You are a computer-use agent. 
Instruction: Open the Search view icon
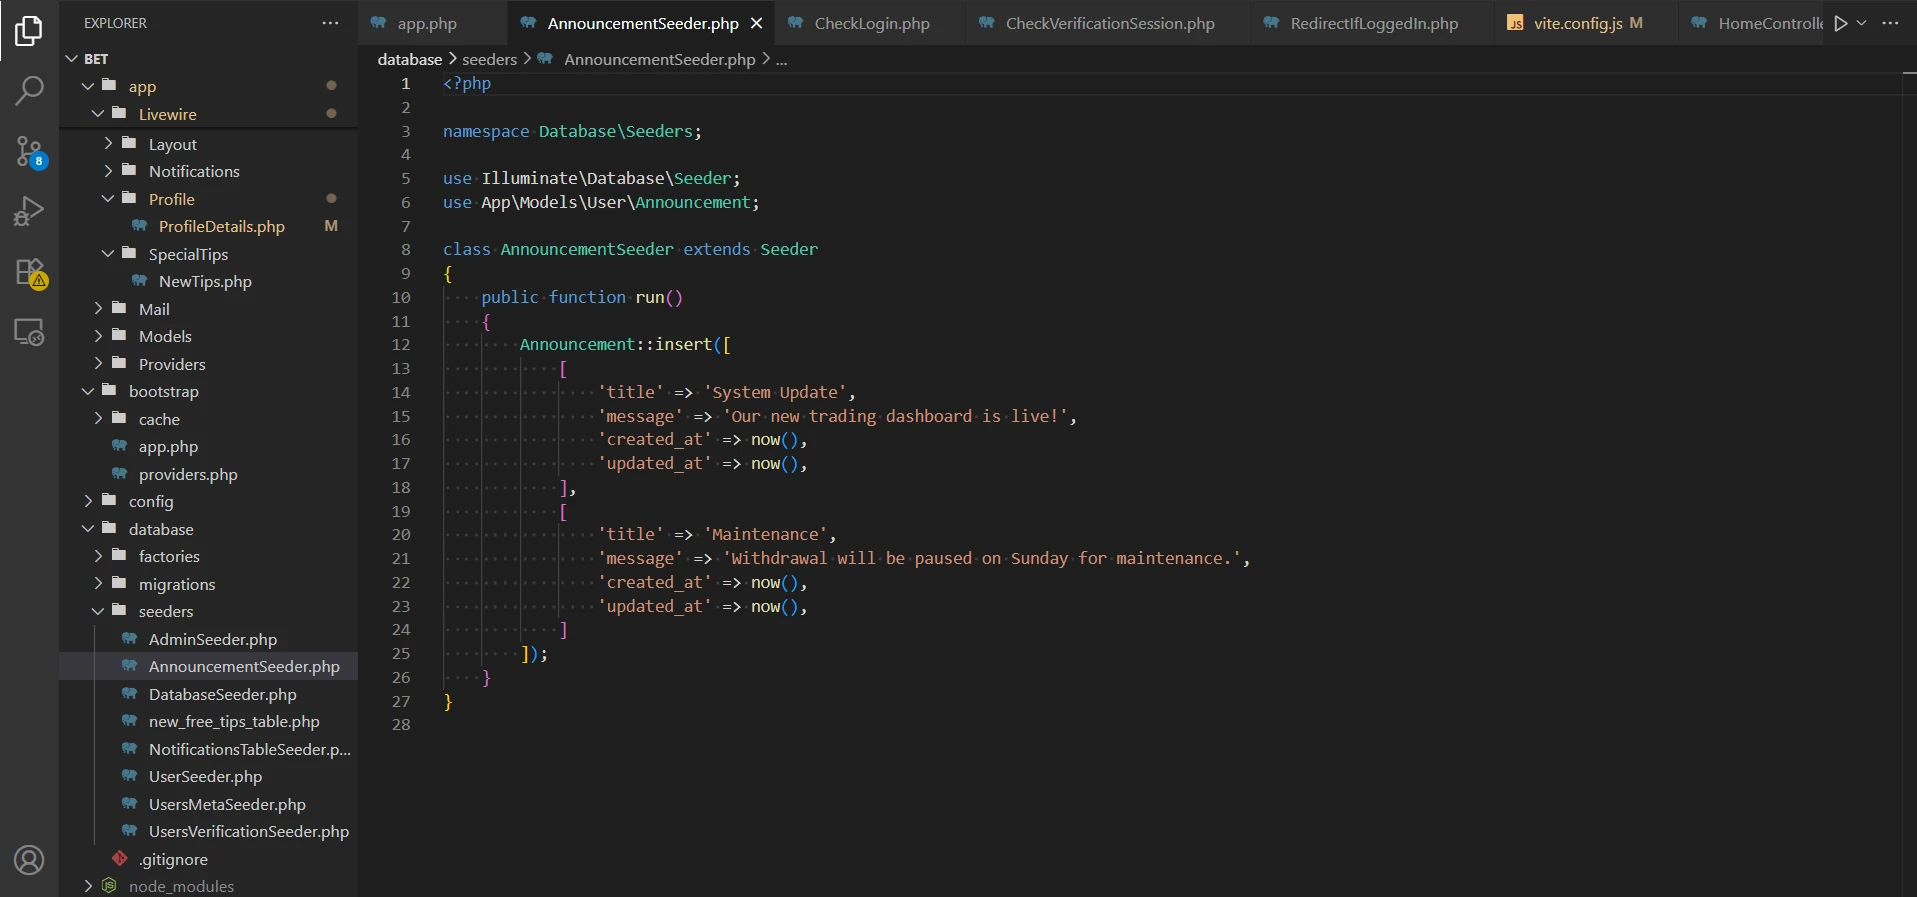click(29, 91)
